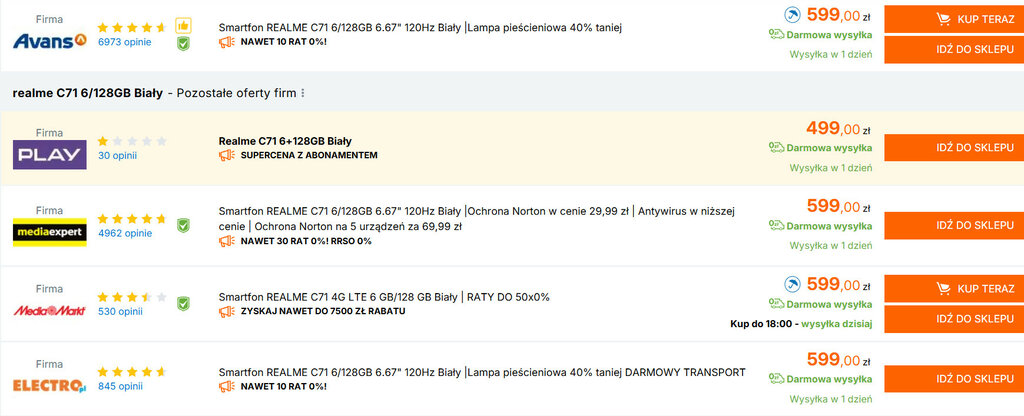Screen dimensions: 1024x416
Task: Click the green shield icon under Avans
Action: (x=183, y=44)
